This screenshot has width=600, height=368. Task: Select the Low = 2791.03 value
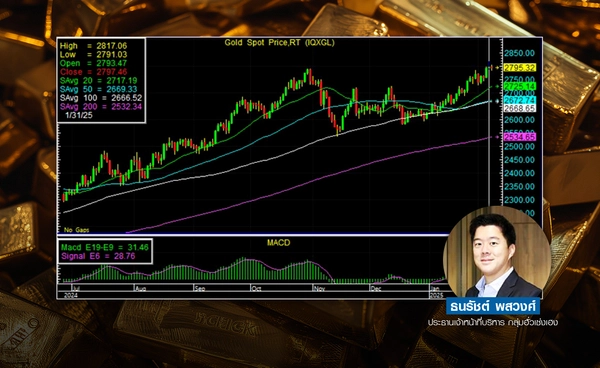tap(93, 55)
